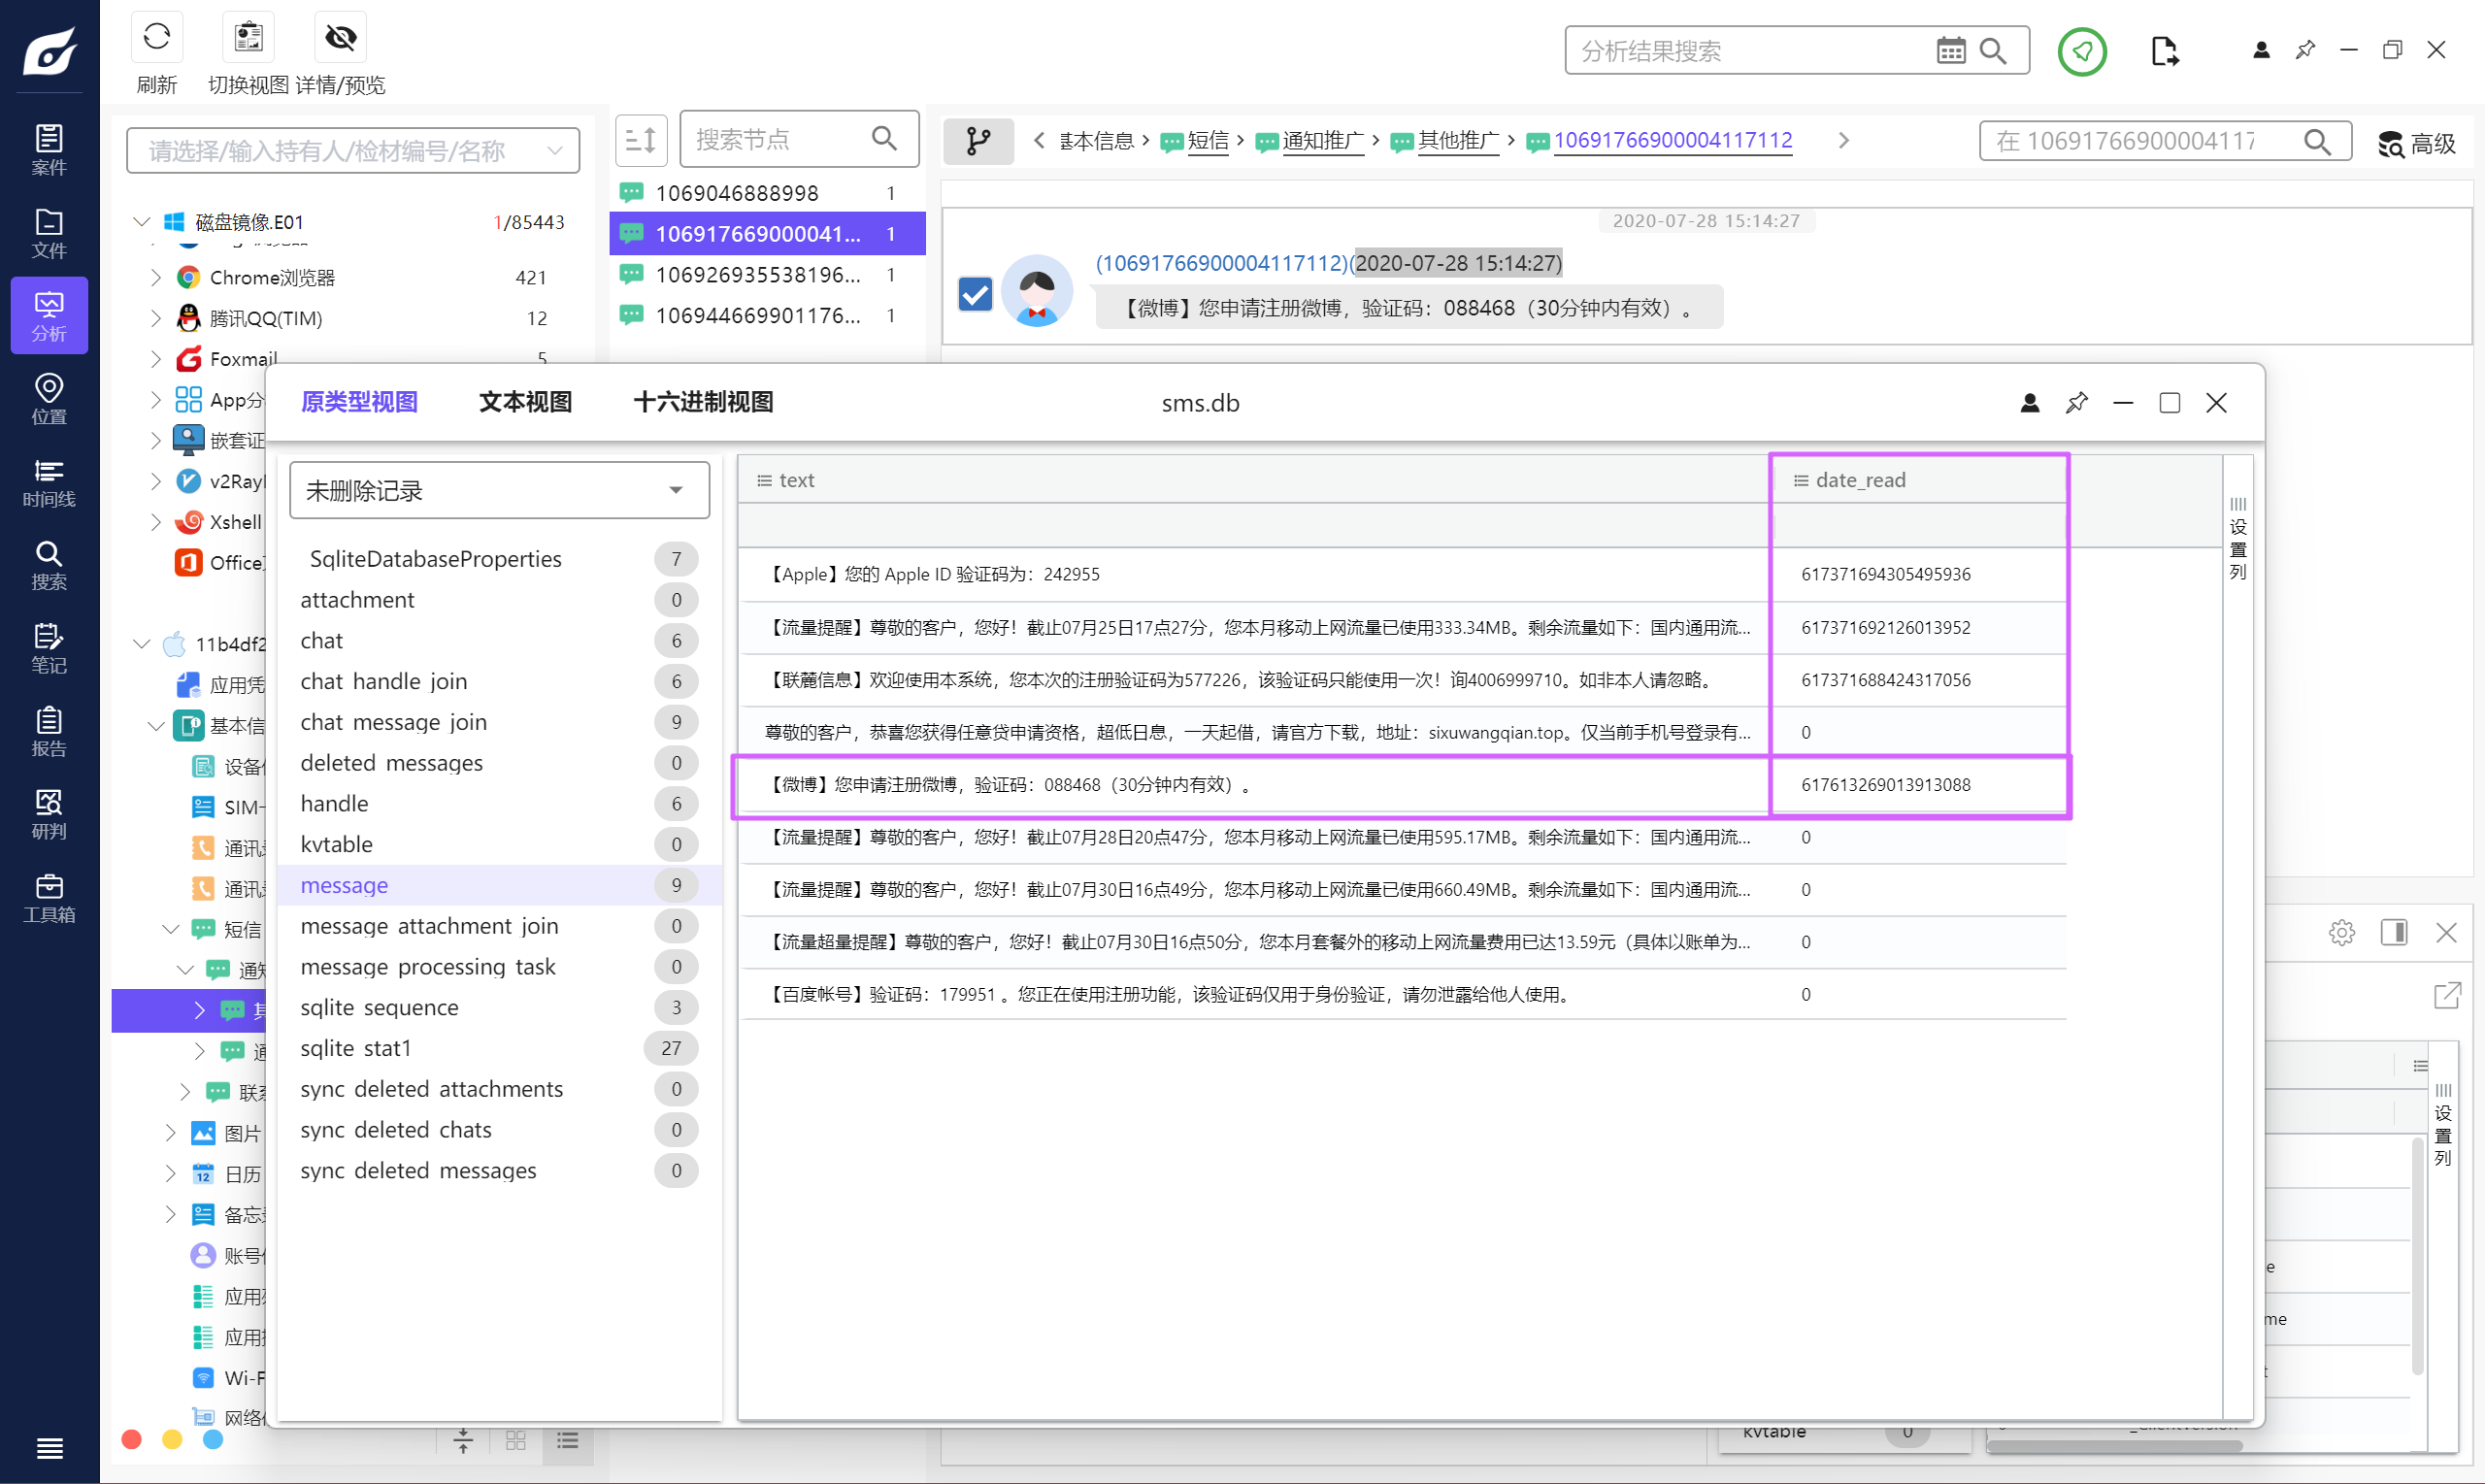The image size is (2485, 1484).
Task: Expand the Chrome浏览器 tree node
Action: point(156,277)
